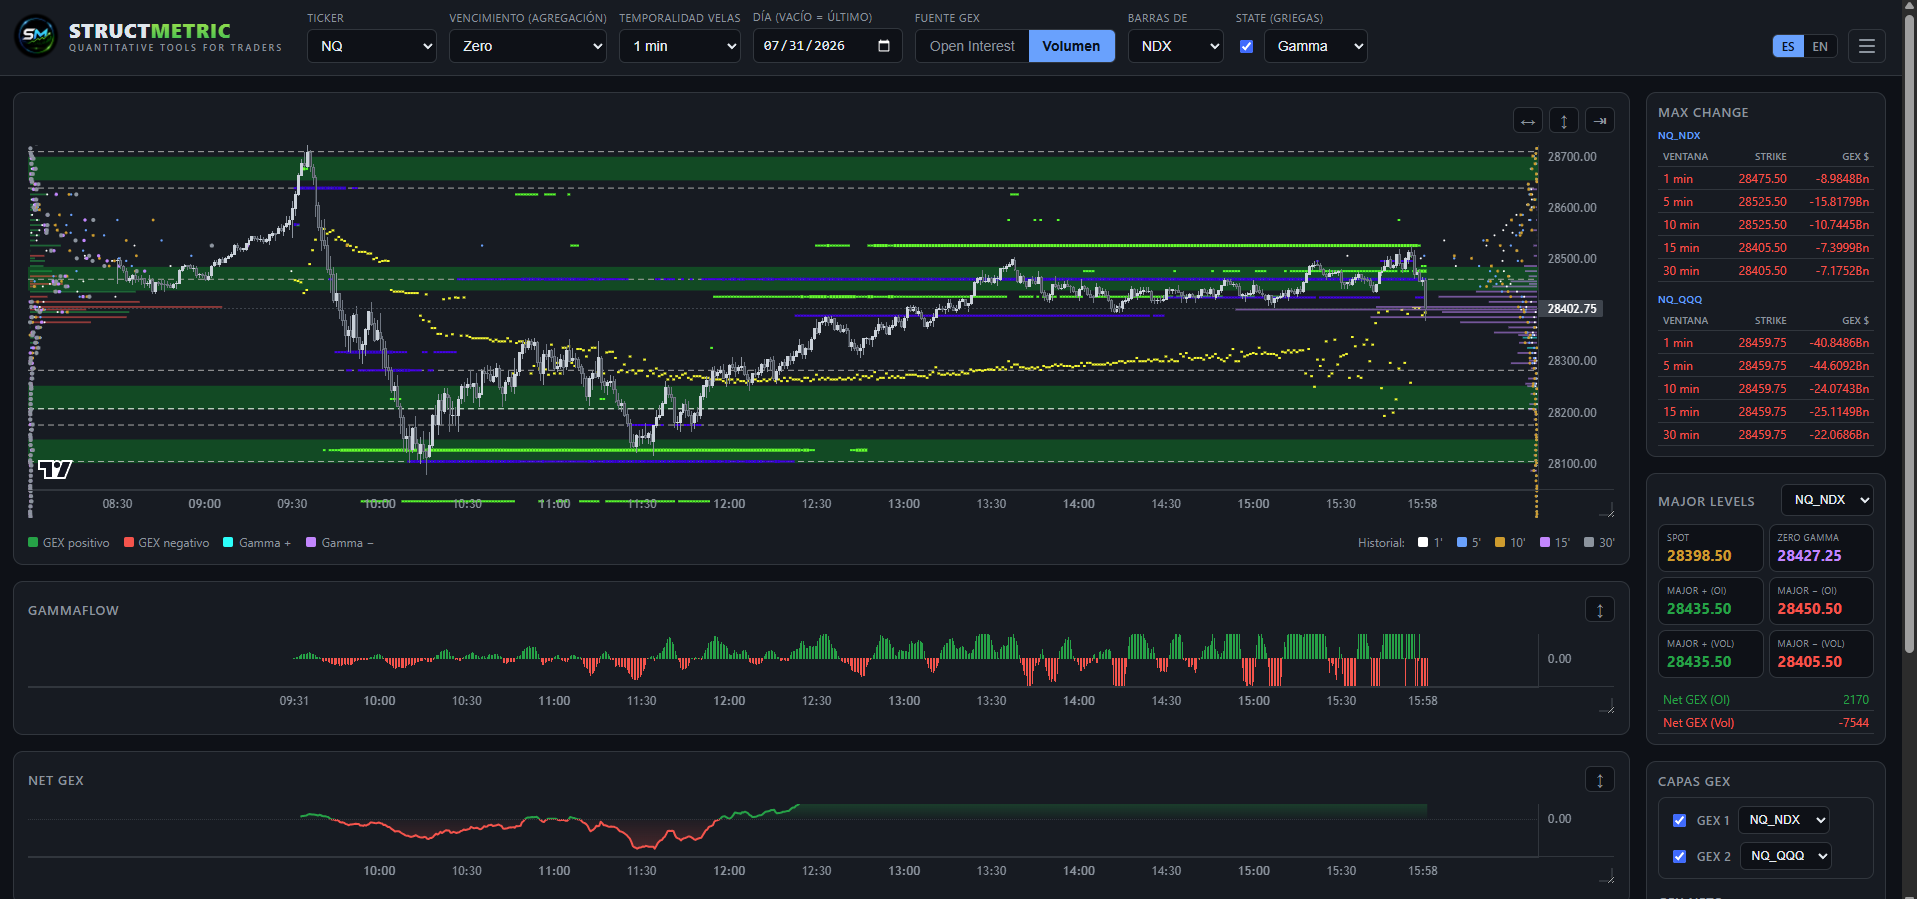Image resolution: width=1917 pixels, height=899 pixels.
Task: Toggle the 30' history legend item
Action: (x=1599, y=543)
